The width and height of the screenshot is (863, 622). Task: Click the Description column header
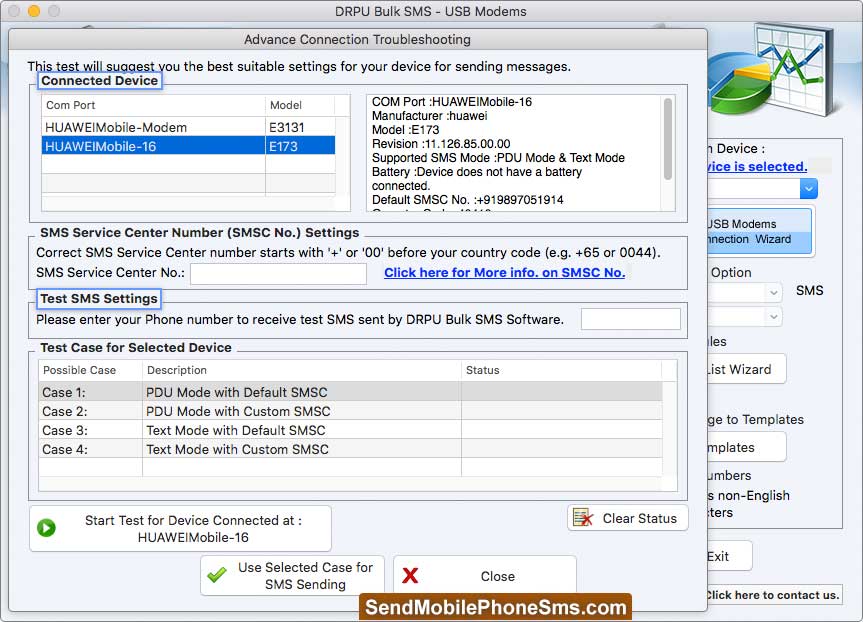pyautogui.click(x=302, y=370)
